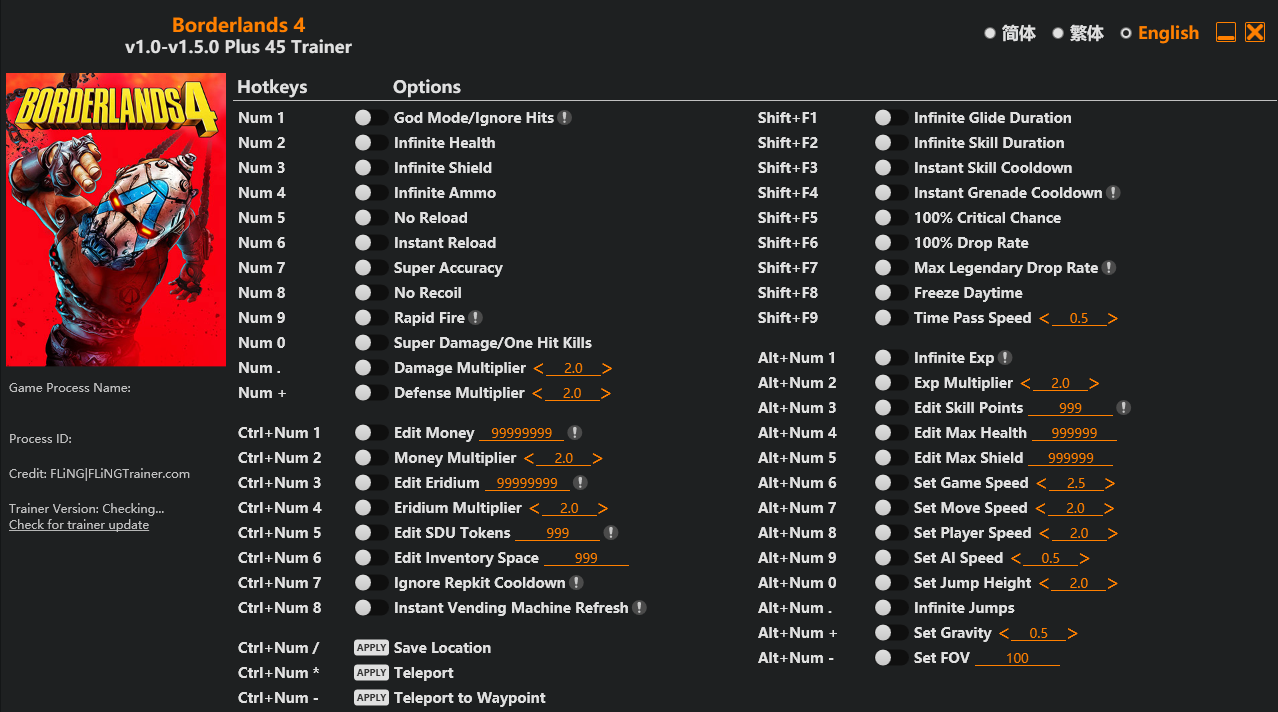
Task: Increase Eridium Multiplier with right arrow
Action: pyautogui.click(x=603, y=508)
